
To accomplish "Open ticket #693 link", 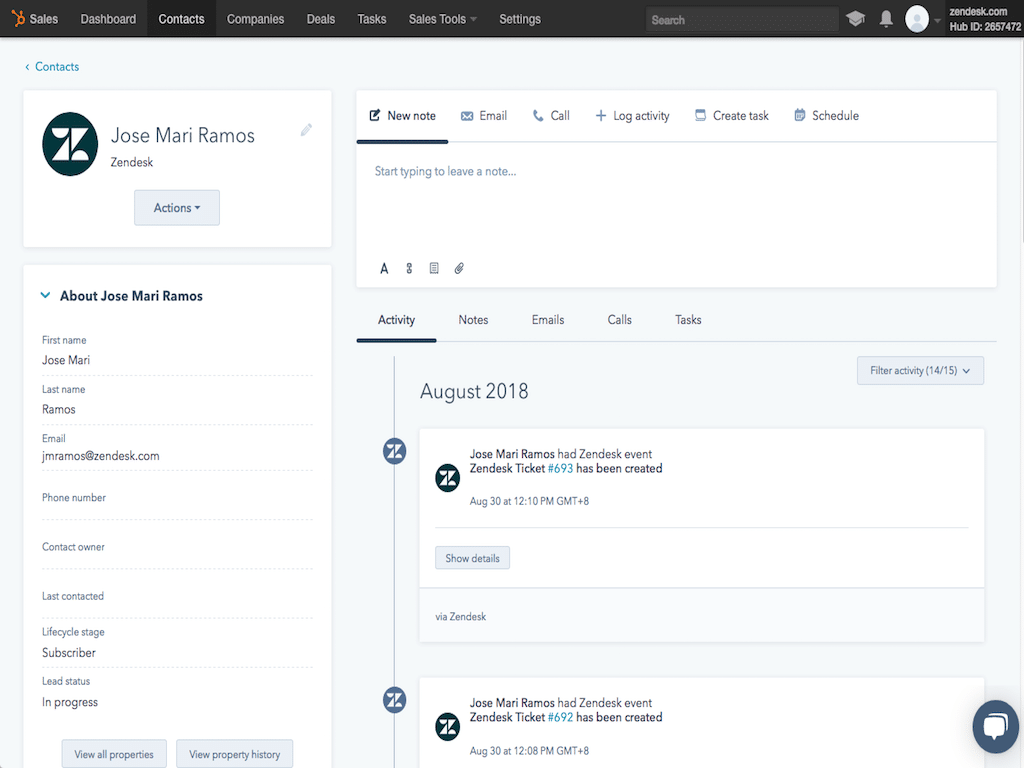I will 560,468.
